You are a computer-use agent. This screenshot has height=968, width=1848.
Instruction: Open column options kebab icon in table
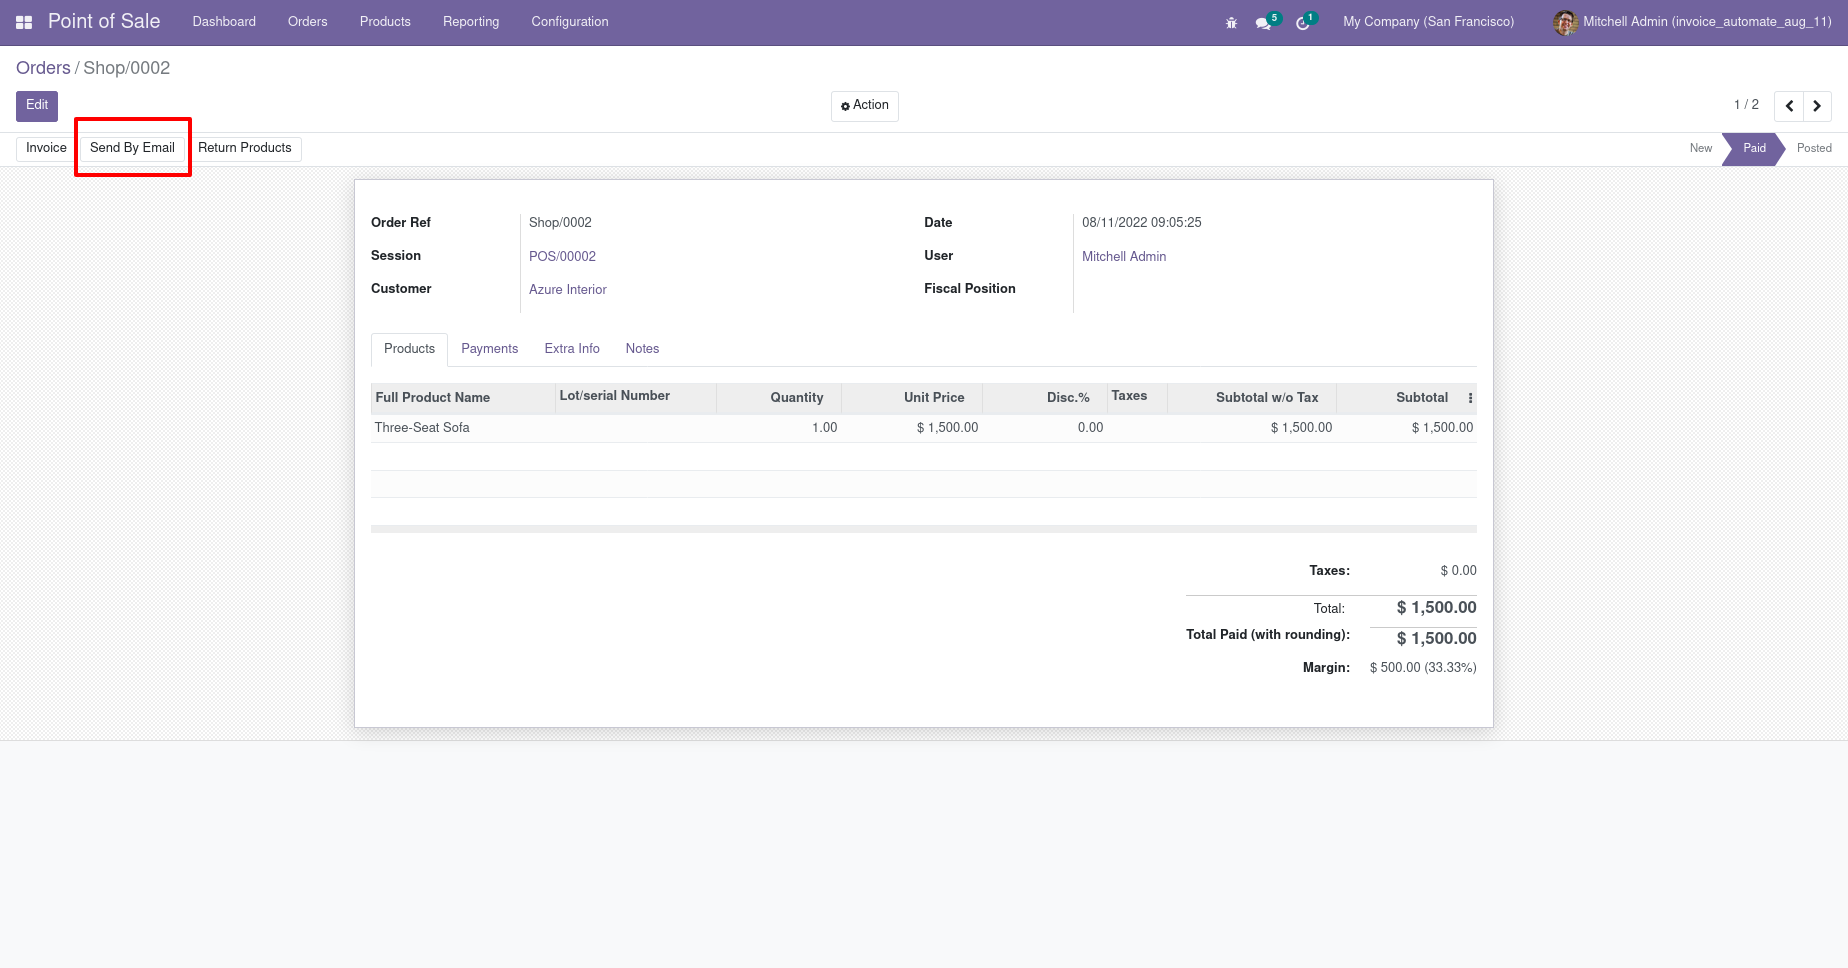click(1470, 398)
